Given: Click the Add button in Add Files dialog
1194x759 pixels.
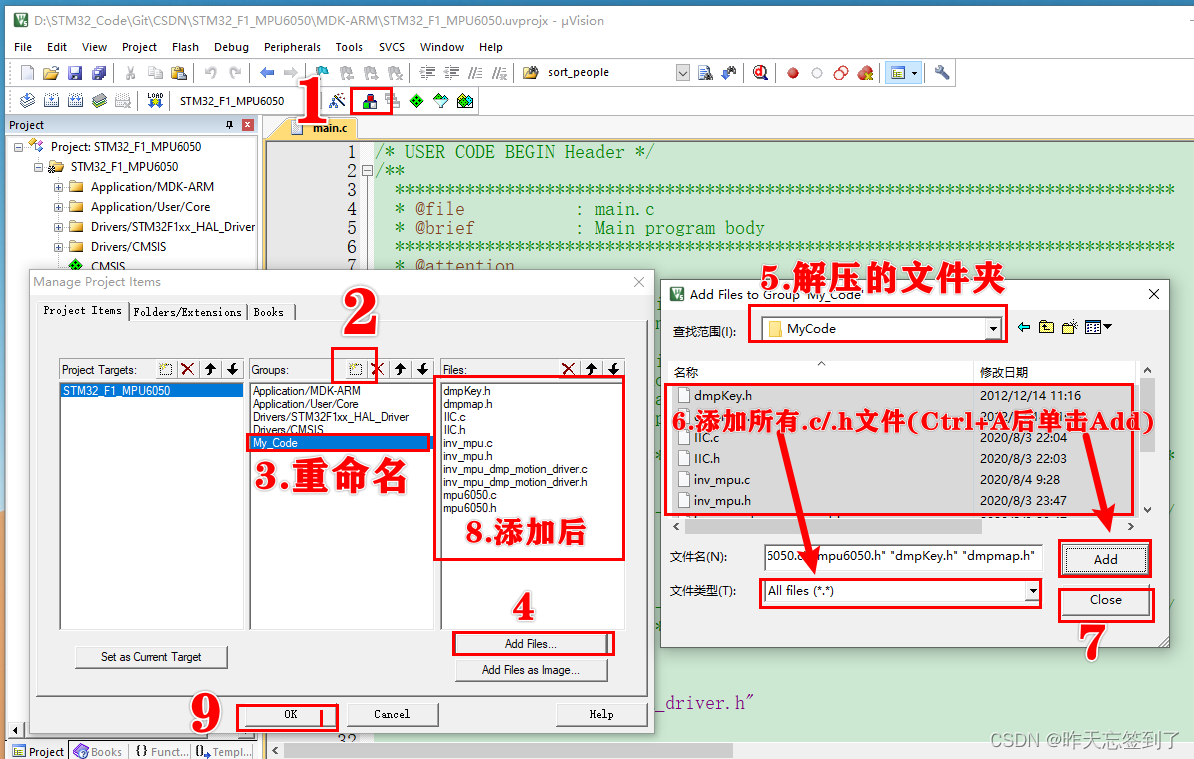Looking at the screenshot, I should click(1106, 560).
